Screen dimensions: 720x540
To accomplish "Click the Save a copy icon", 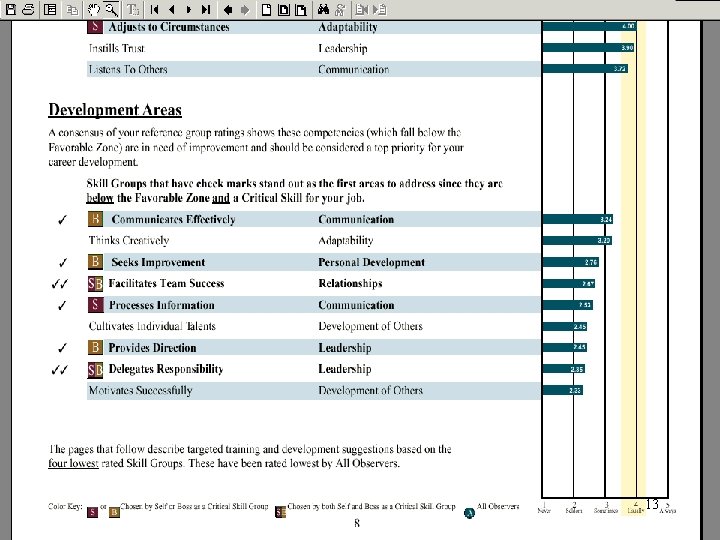I will [11, 9].
